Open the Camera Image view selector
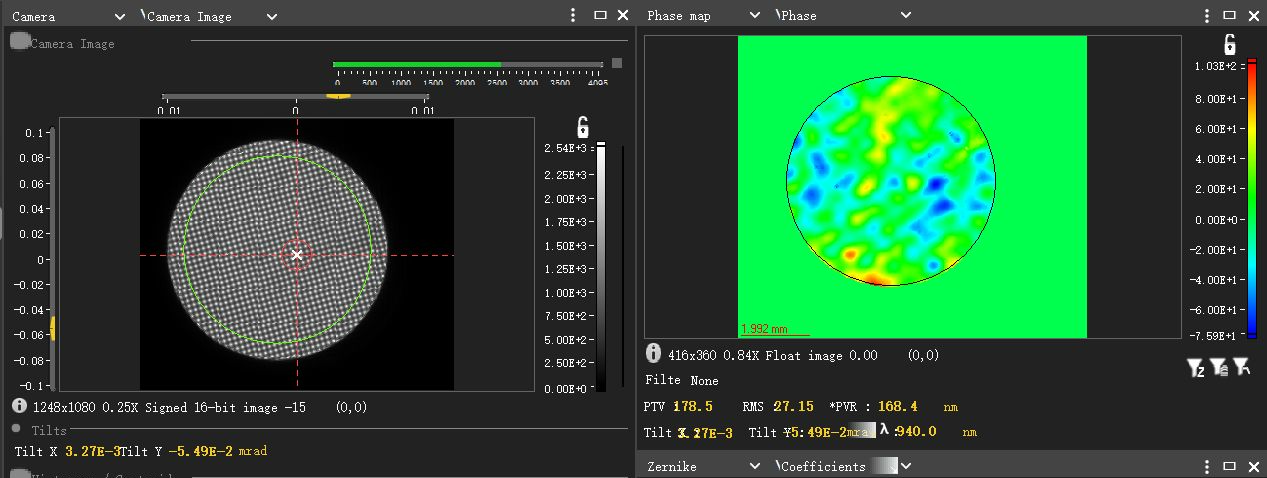 click(x=272, y=16)
